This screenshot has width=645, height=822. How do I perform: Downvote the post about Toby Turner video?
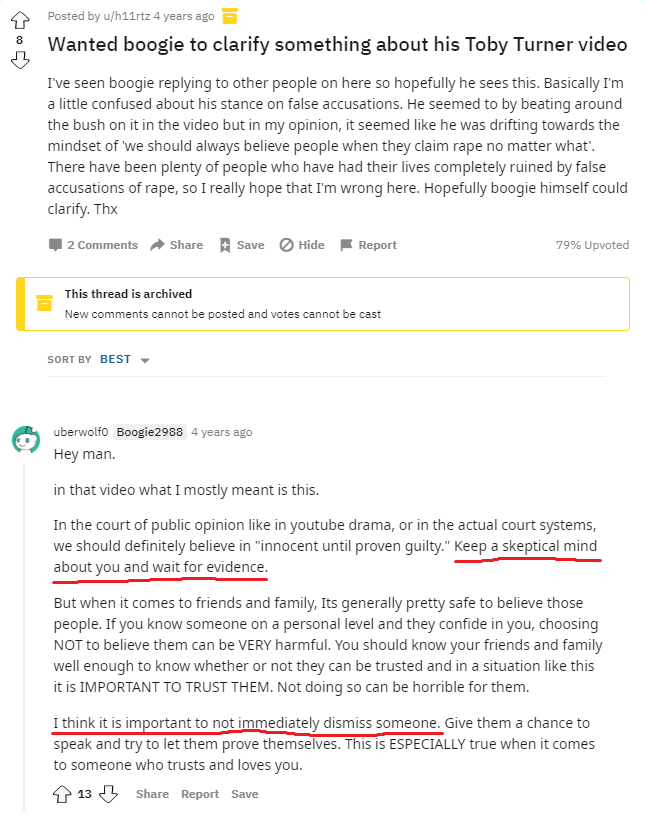pyautogui.click(x=20, y=62)
